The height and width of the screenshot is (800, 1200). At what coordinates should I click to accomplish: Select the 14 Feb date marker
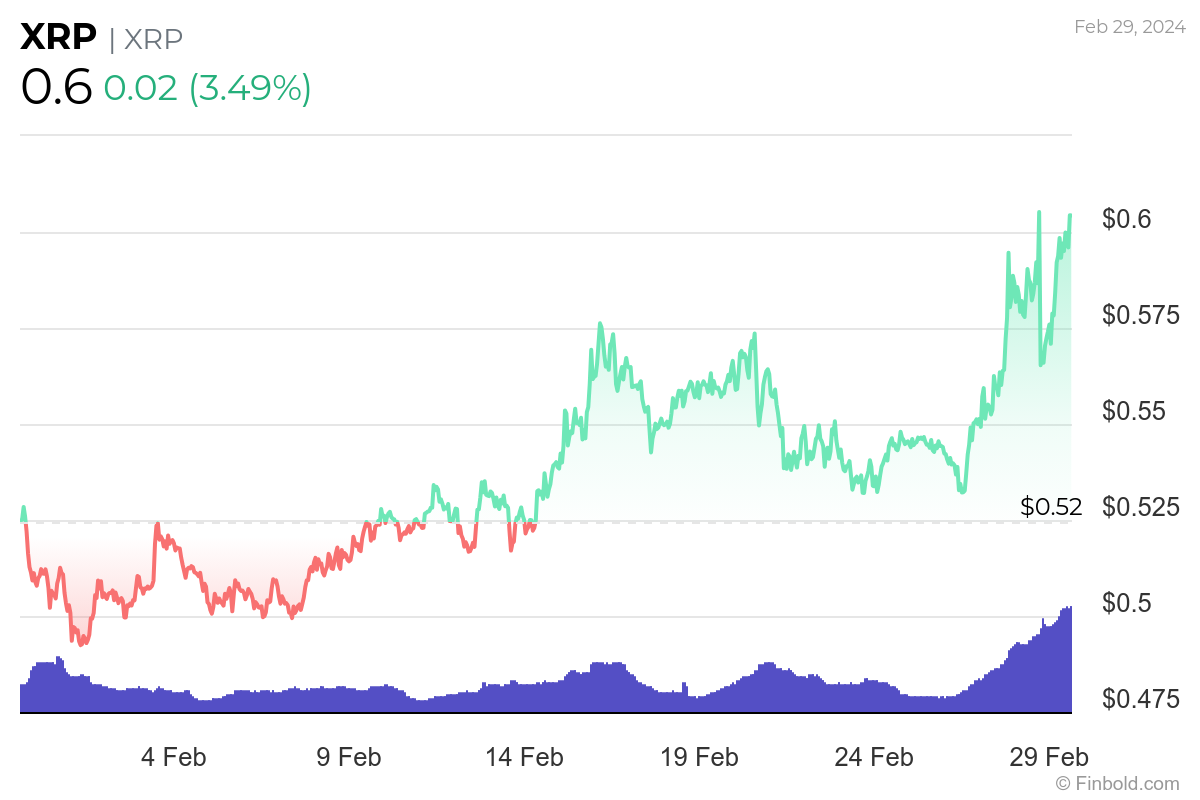click(x=518, y=757)
